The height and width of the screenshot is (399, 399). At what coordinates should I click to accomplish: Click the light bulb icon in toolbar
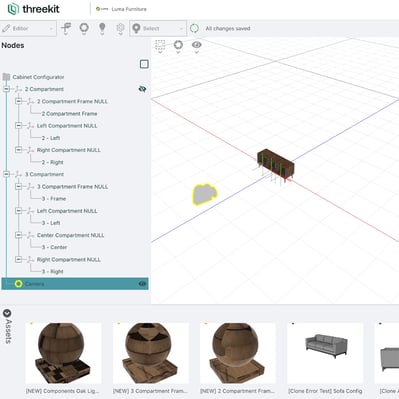pos(102,28)
